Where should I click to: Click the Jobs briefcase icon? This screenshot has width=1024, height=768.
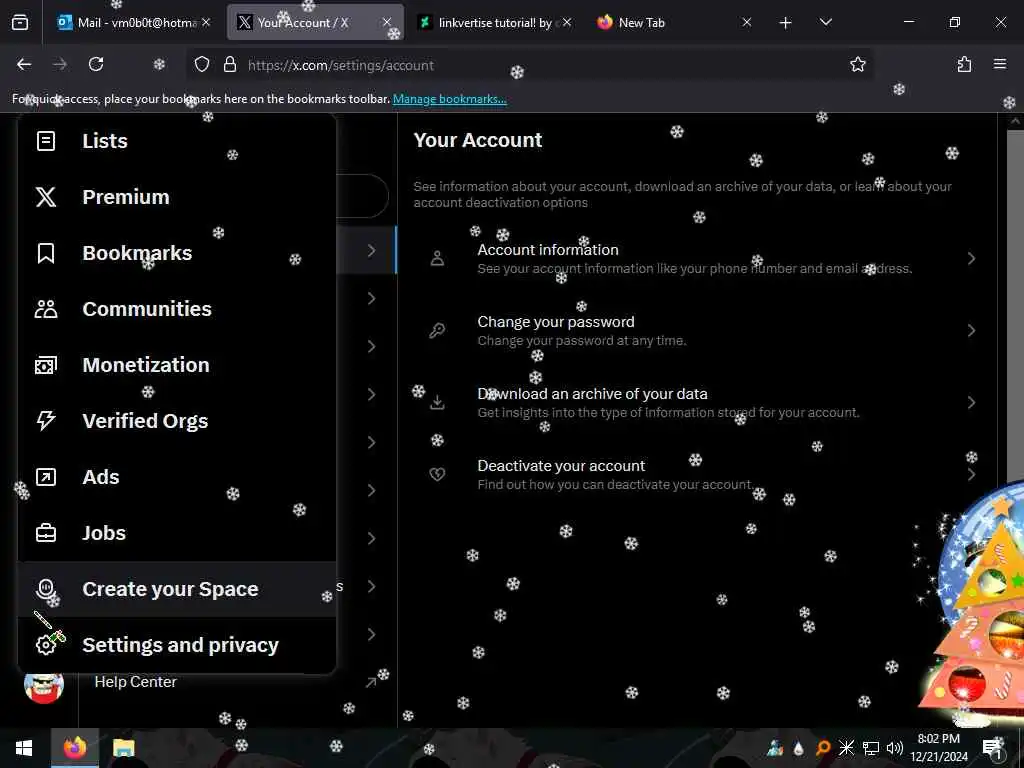tap(46, 534)
